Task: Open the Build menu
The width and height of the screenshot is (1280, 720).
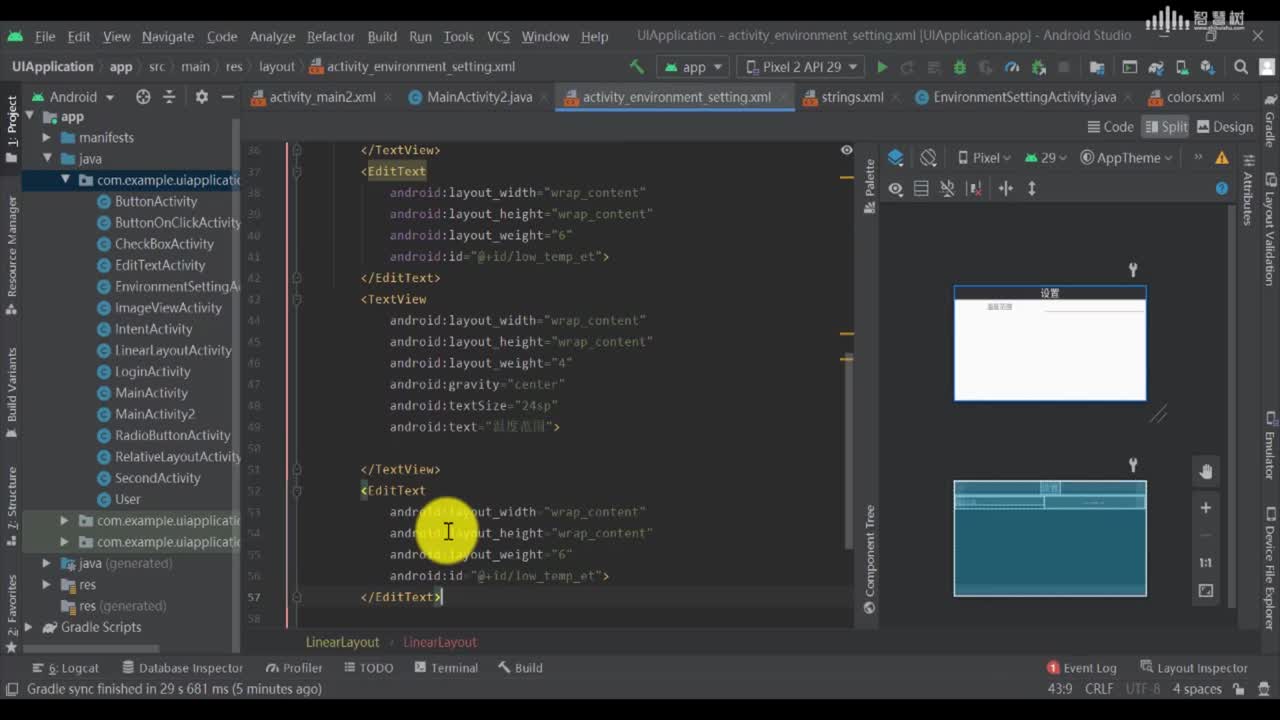Action: (x=382, y=36)
